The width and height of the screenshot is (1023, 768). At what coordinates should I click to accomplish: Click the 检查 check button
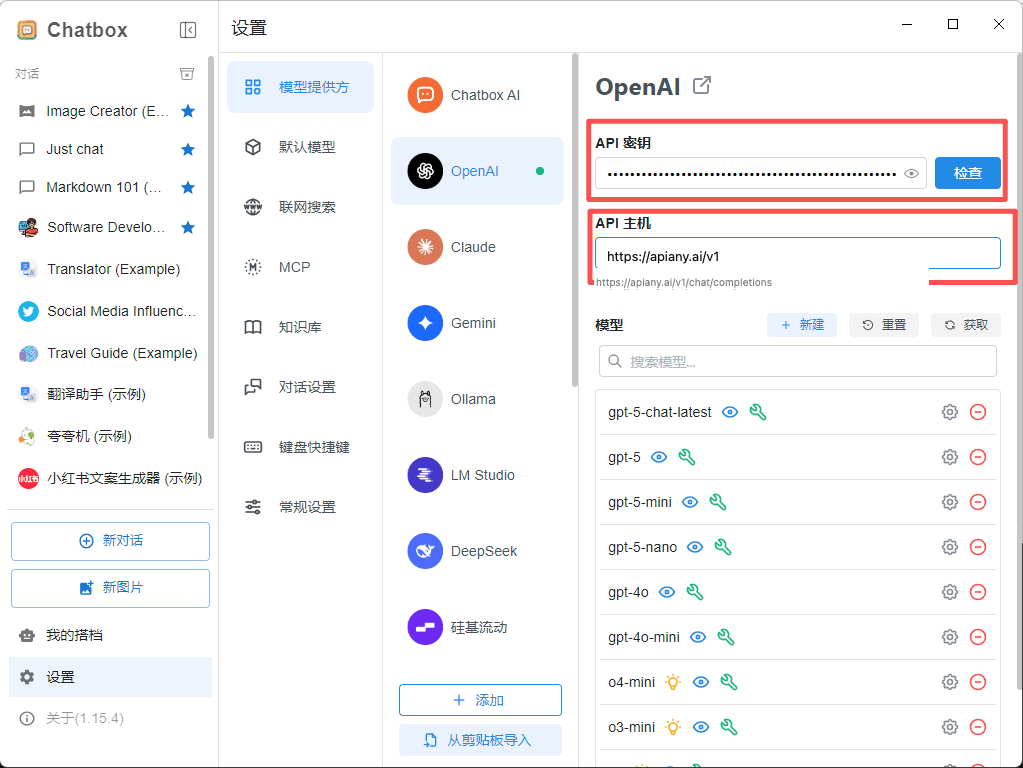(968, 173)
